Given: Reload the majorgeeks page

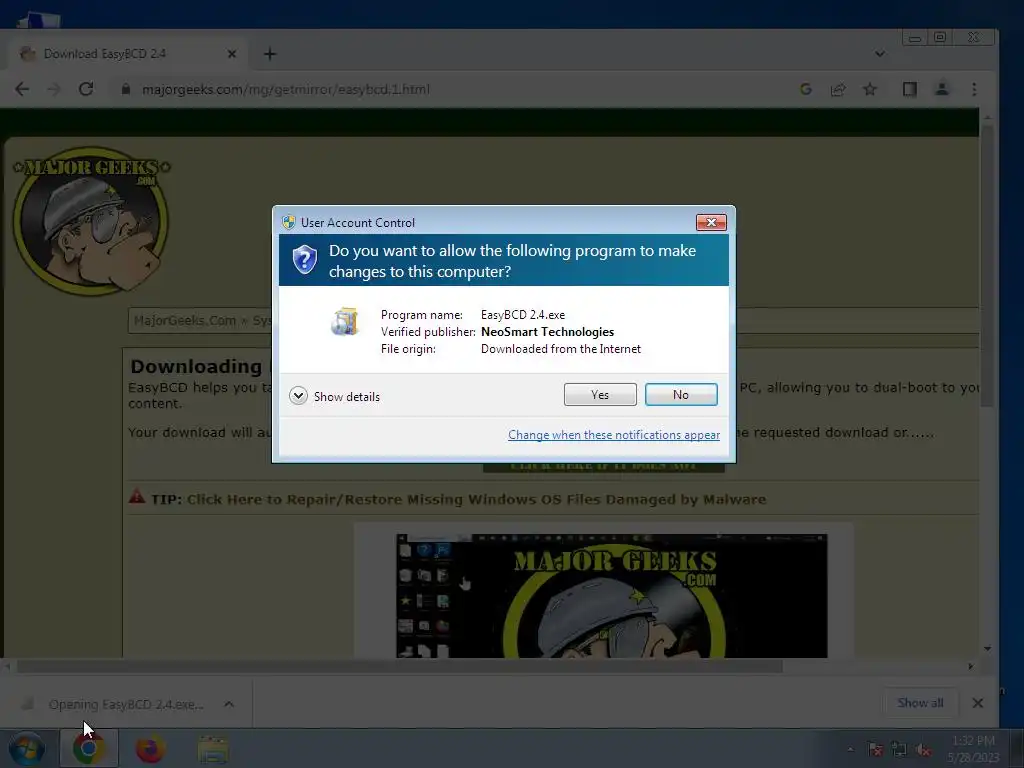Looking at the screenshot, I should 86,89.
